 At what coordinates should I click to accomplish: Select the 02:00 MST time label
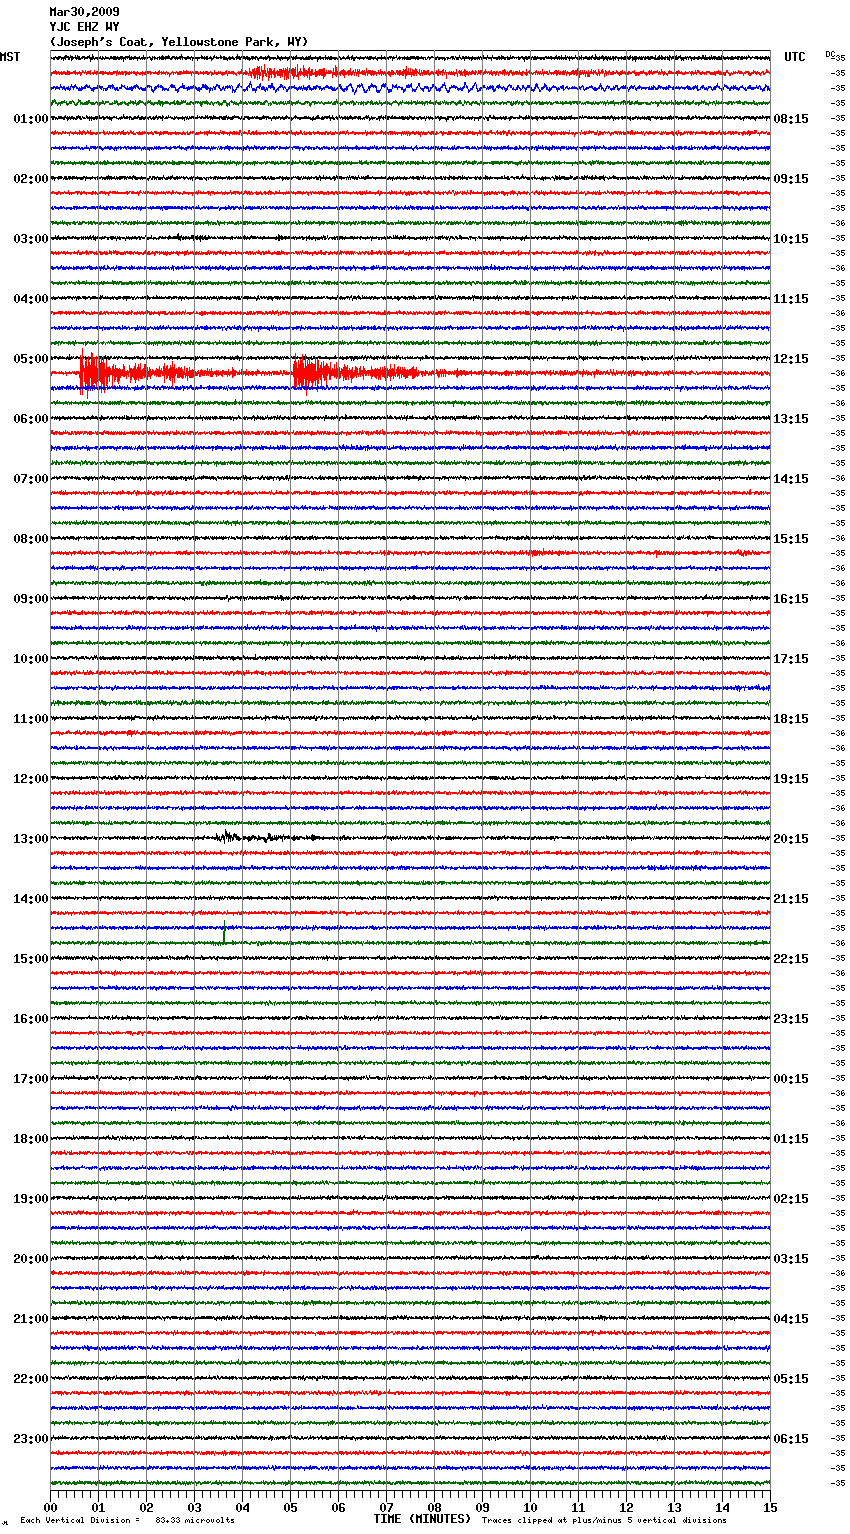pyautogui.click(x=31, y=179)
